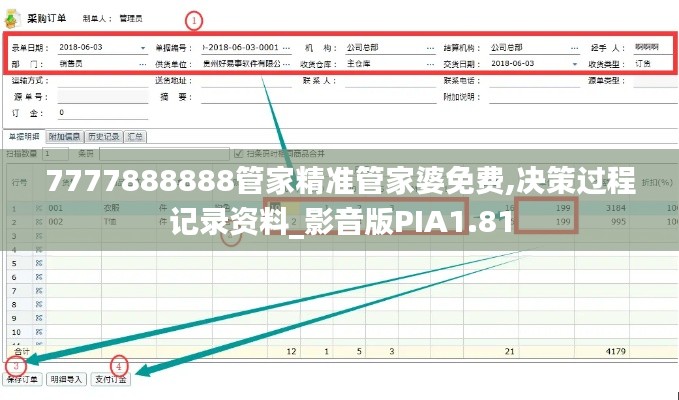679x400 pixels.
Task: Click the 联系电话 input field
Action: [534, 81]
